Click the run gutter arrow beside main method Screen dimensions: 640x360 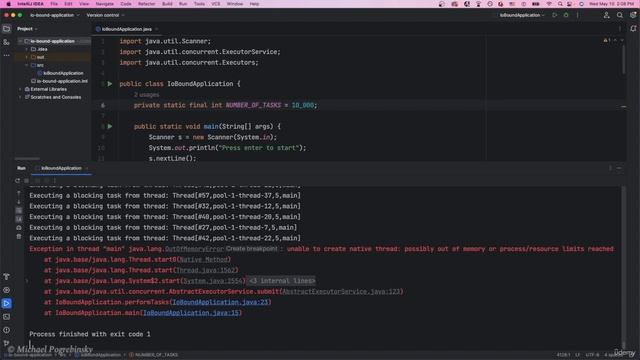pyautogui.click(x=110, y=127)
